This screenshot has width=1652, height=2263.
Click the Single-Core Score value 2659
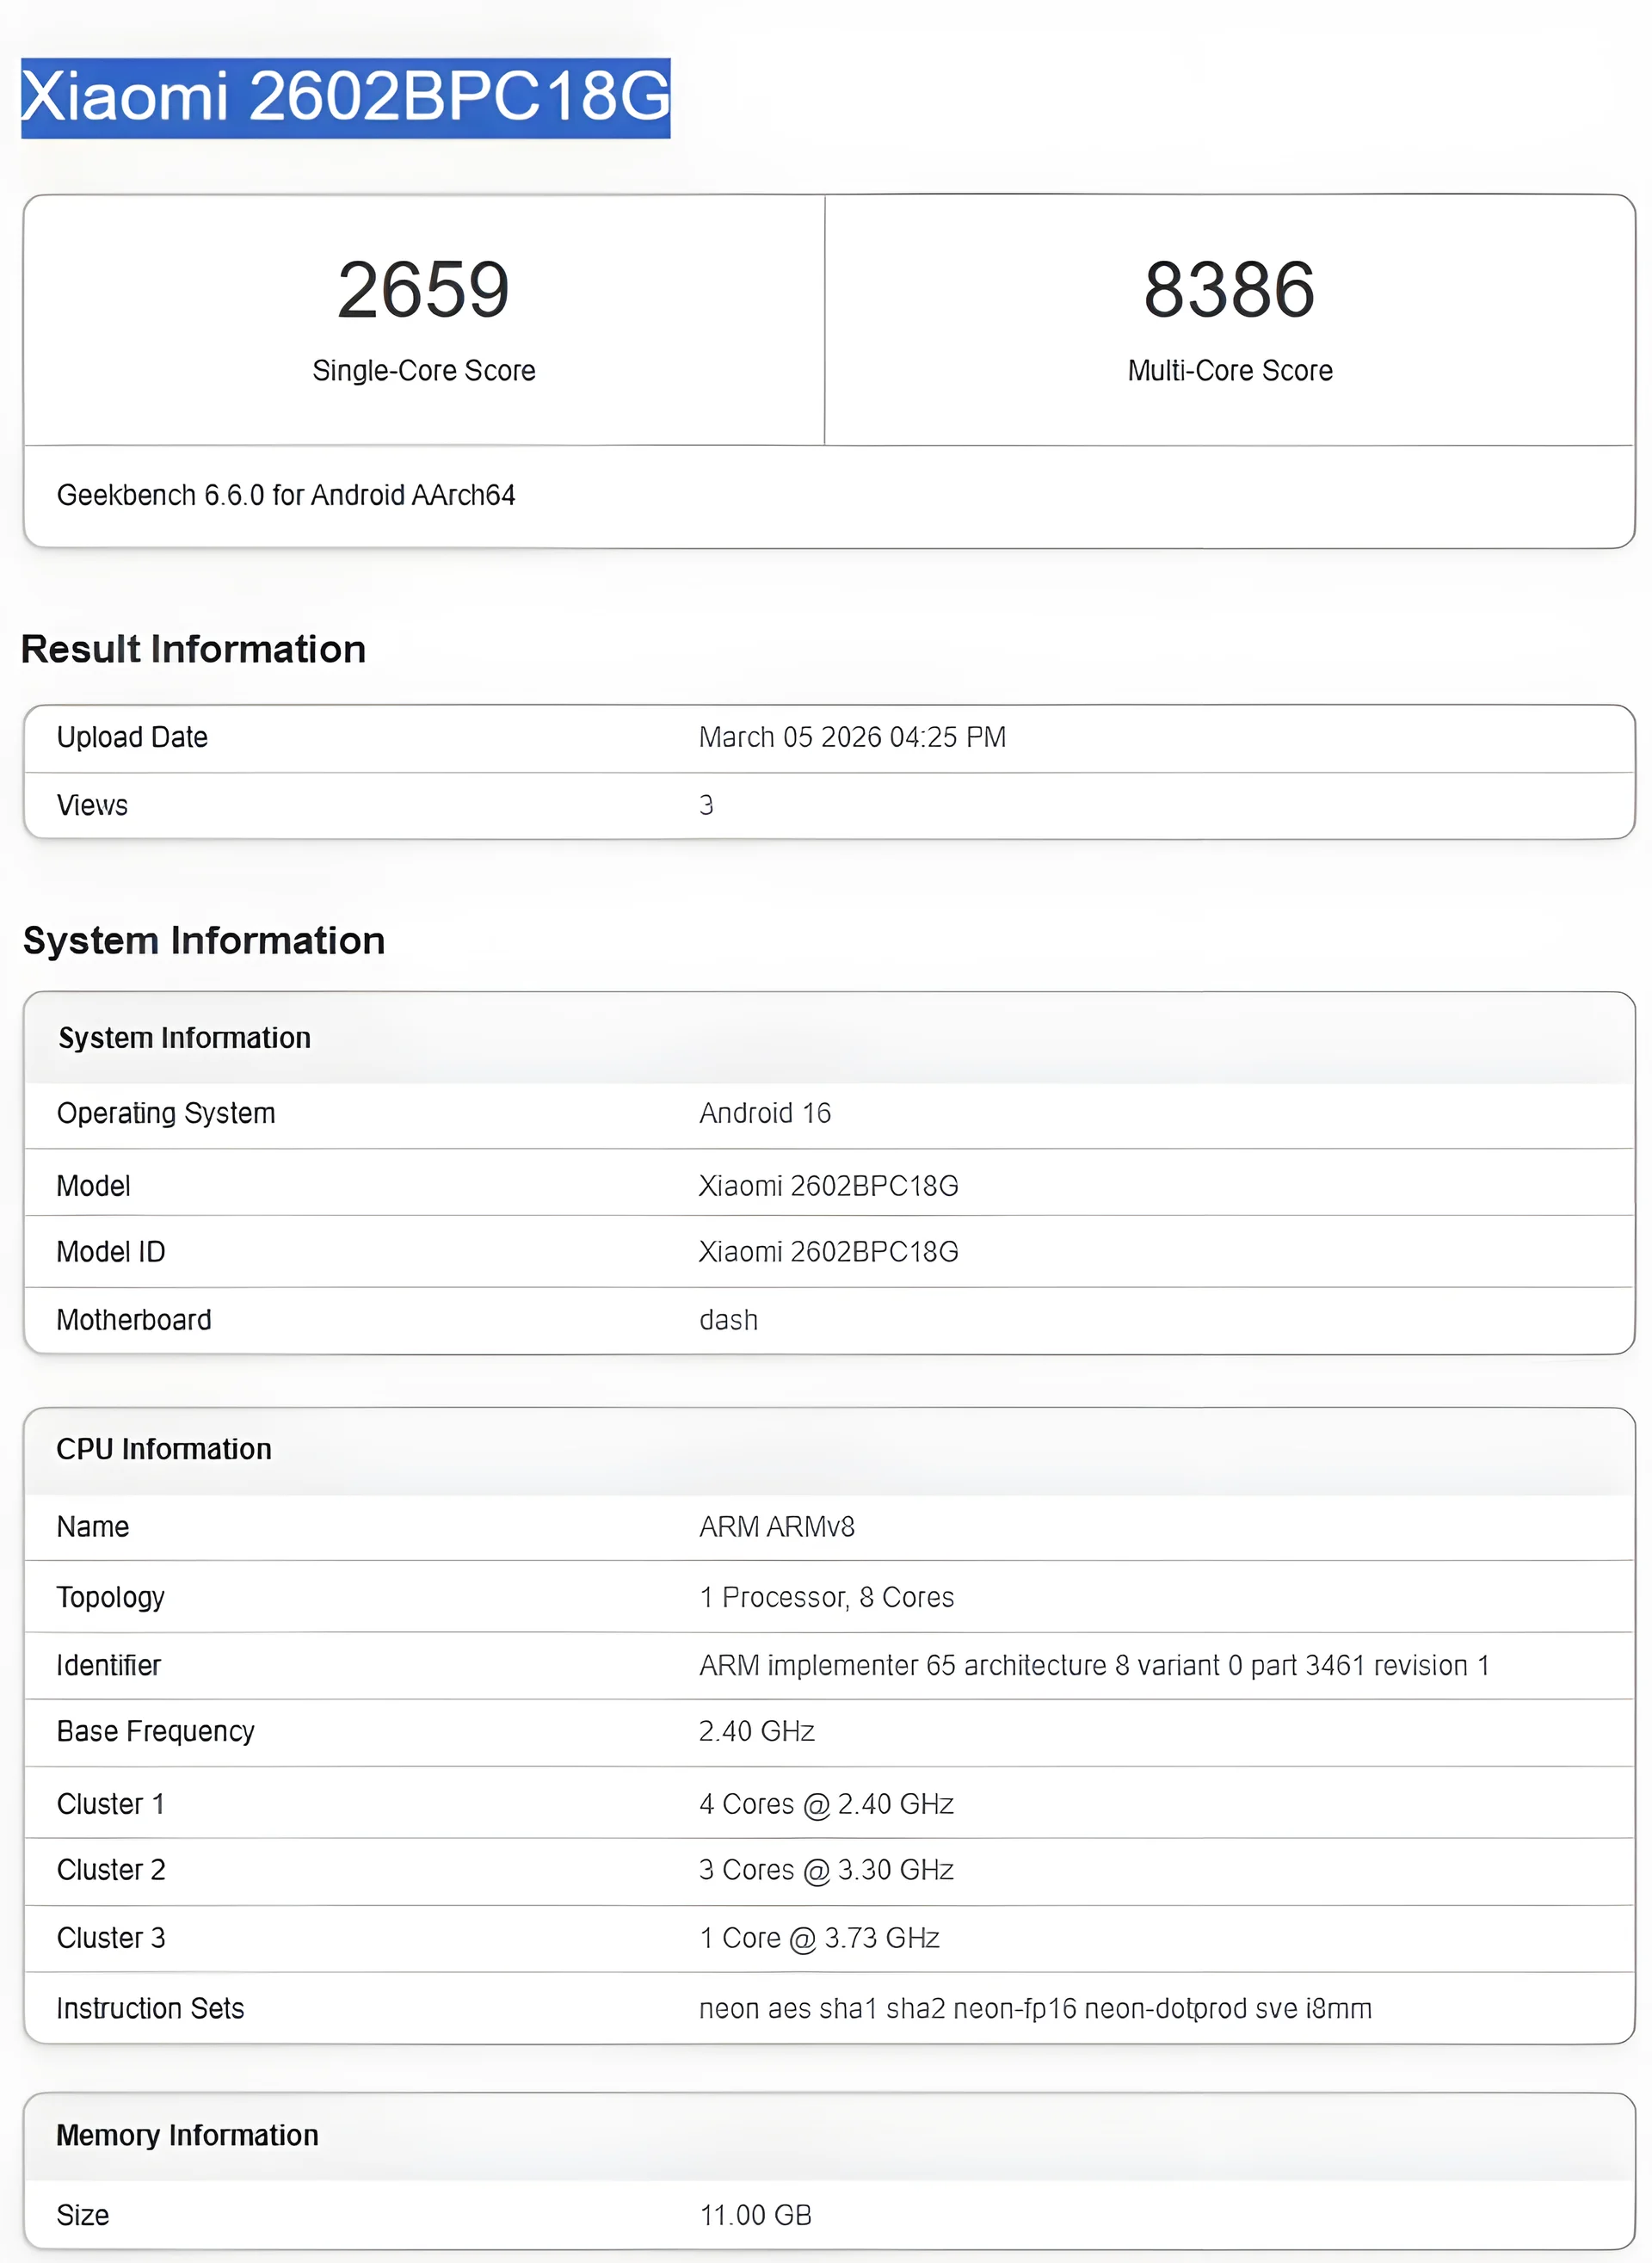point(423,289)
